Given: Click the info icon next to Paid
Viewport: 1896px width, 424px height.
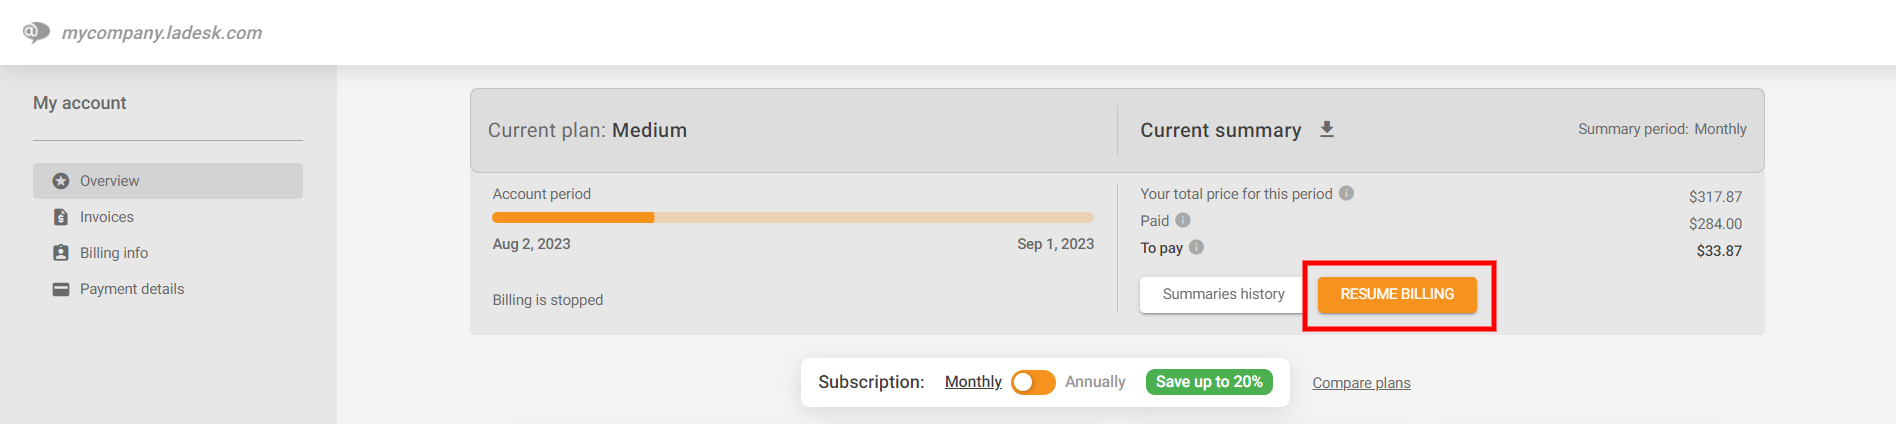Looking at the screenshot, I should pos(1183,220).
